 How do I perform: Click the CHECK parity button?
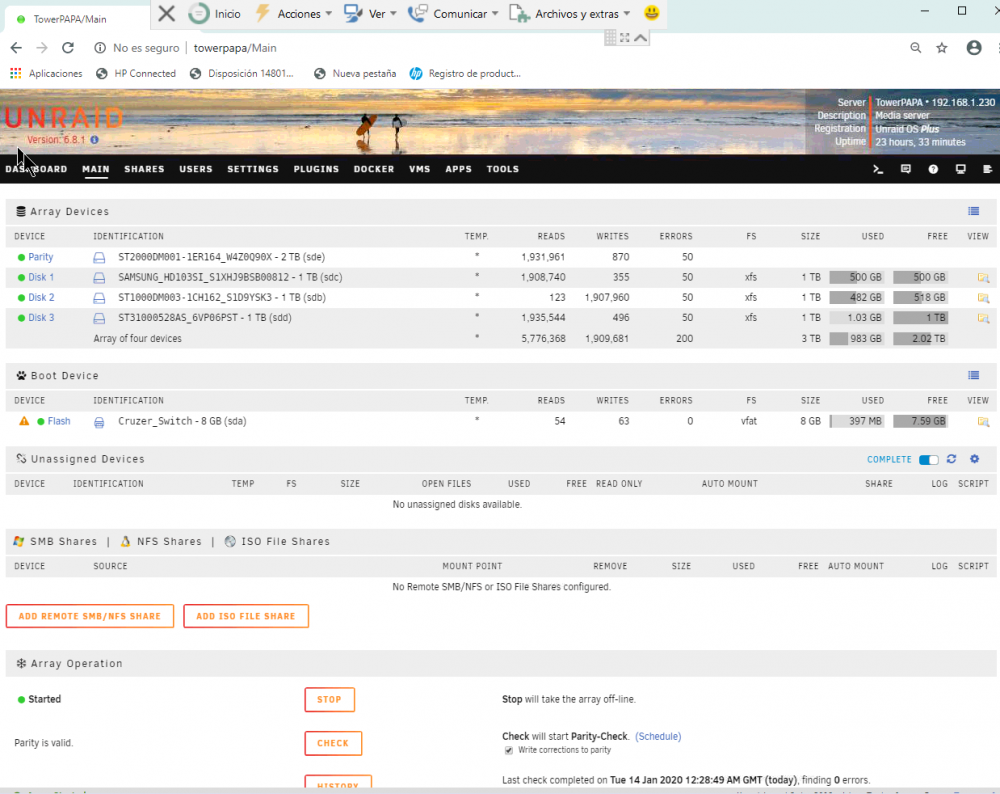point(333,744)
